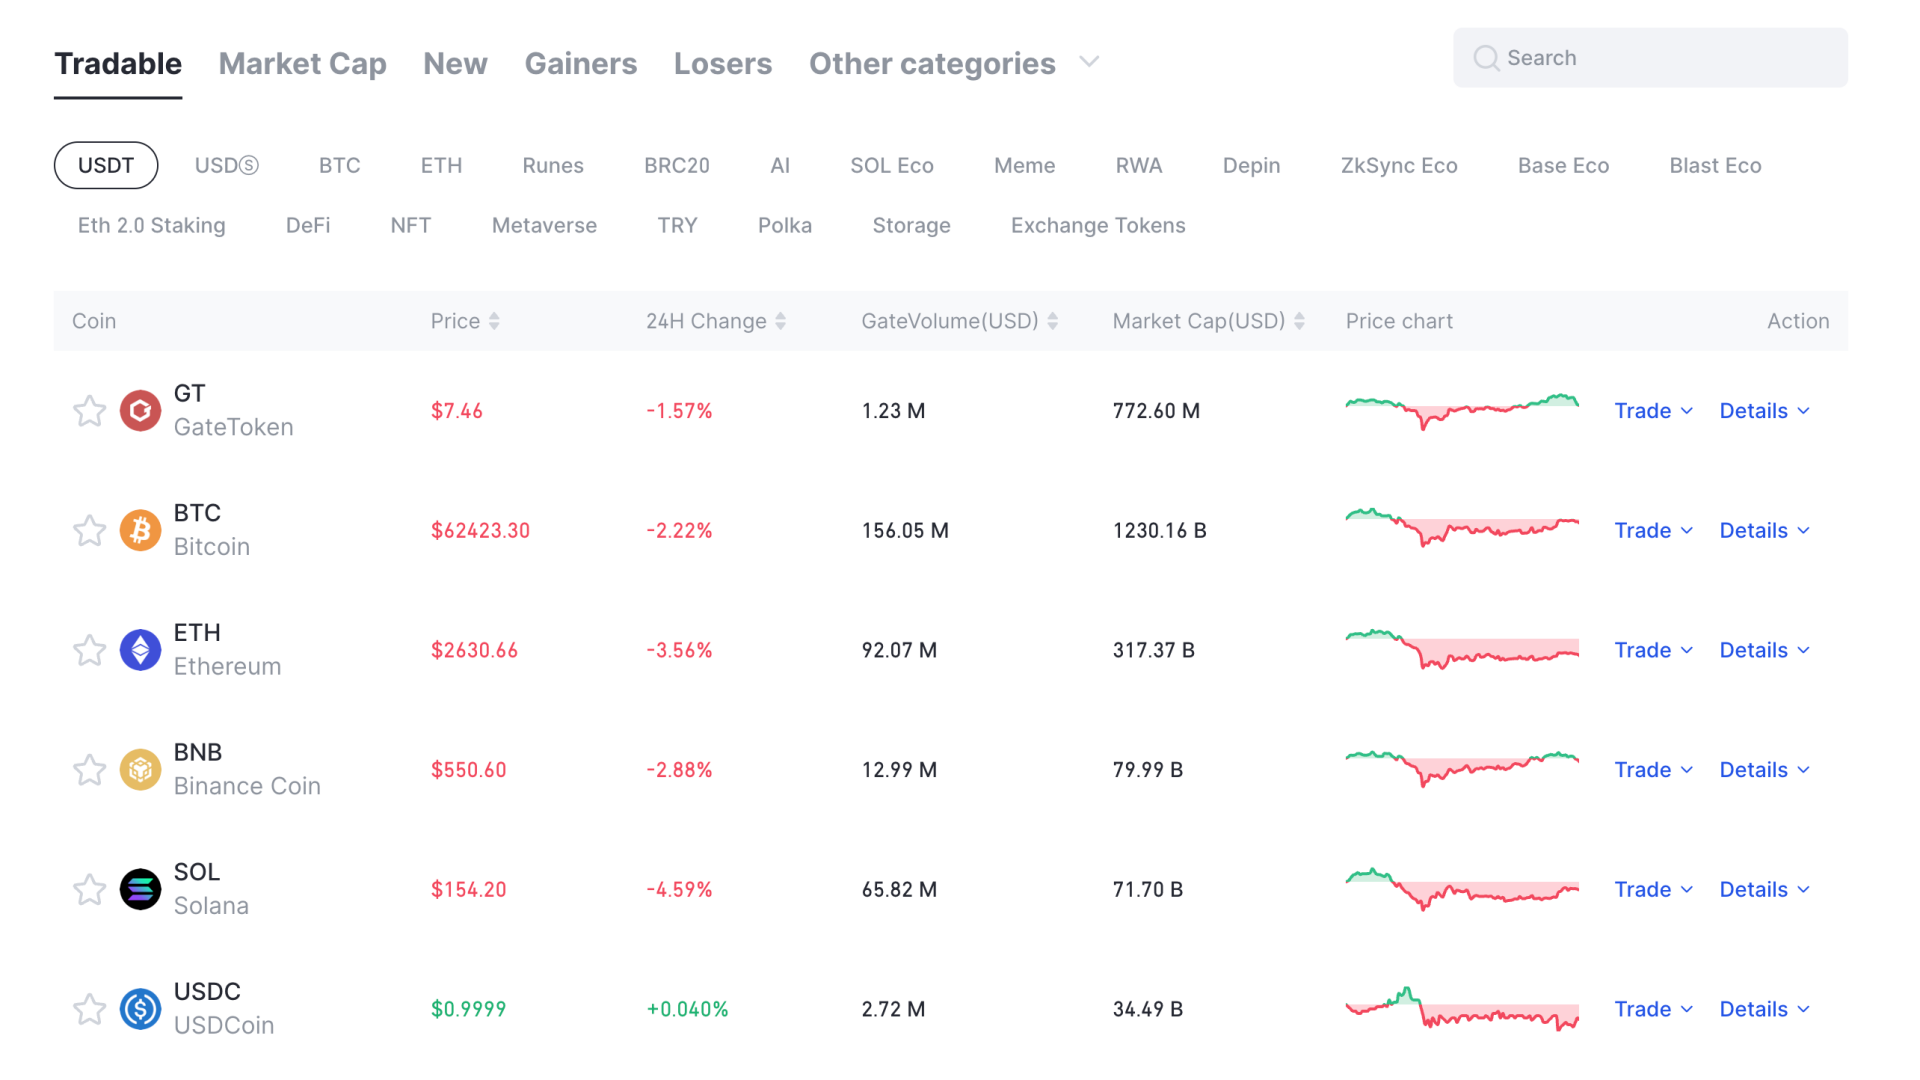Favorite USDC using its star

tap(89, 1009)
